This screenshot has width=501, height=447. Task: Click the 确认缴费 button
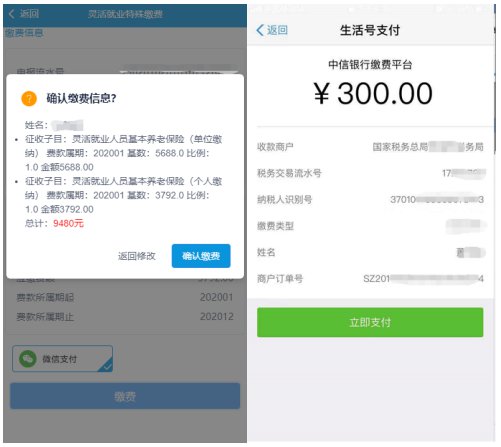(x=201, y=256)
